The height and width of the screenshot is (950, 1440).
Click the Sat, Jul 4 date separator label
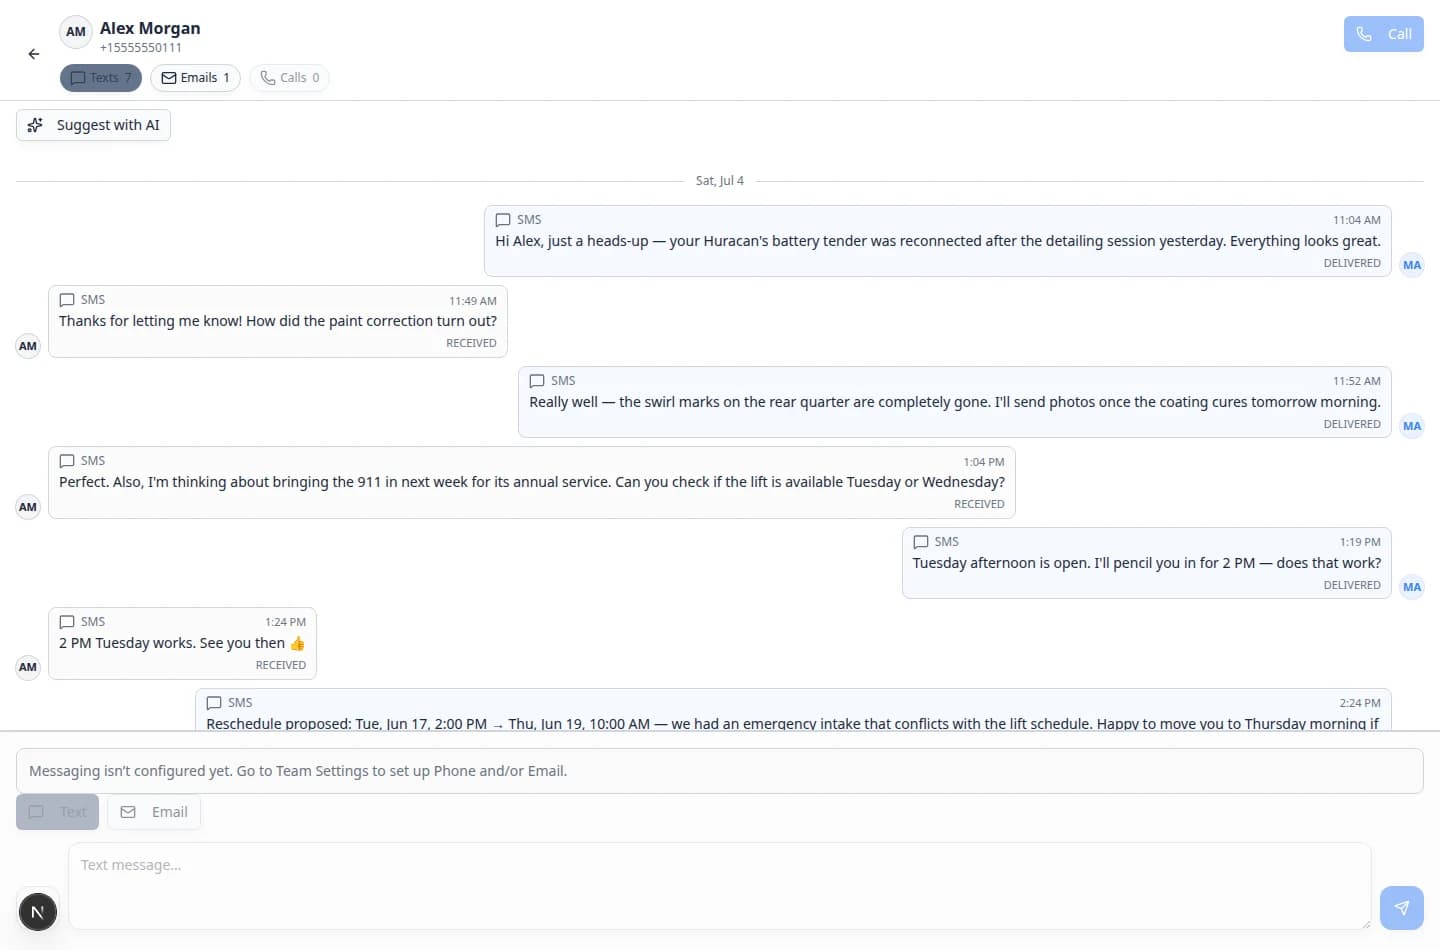tap(719, 181)
